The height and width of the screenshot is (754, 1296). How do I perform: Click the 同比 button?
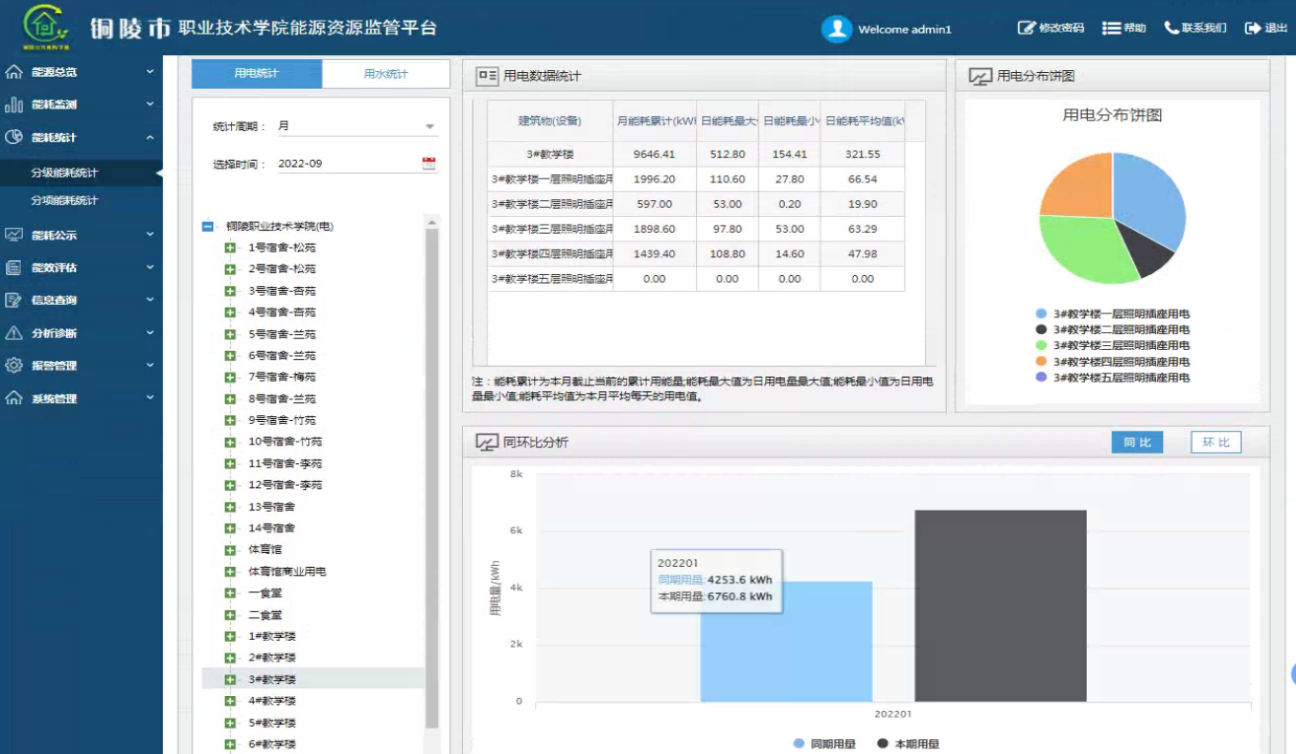click(x=1137, y=442)
